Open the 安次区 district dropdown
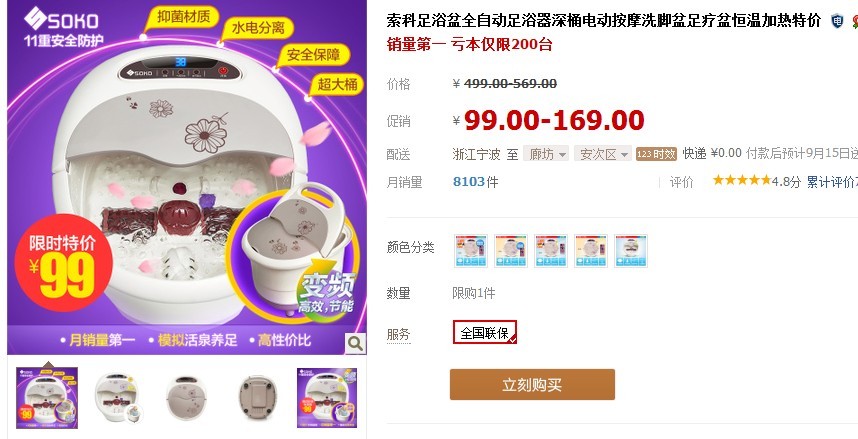858x439 pixels. click(x=603, y=154)
